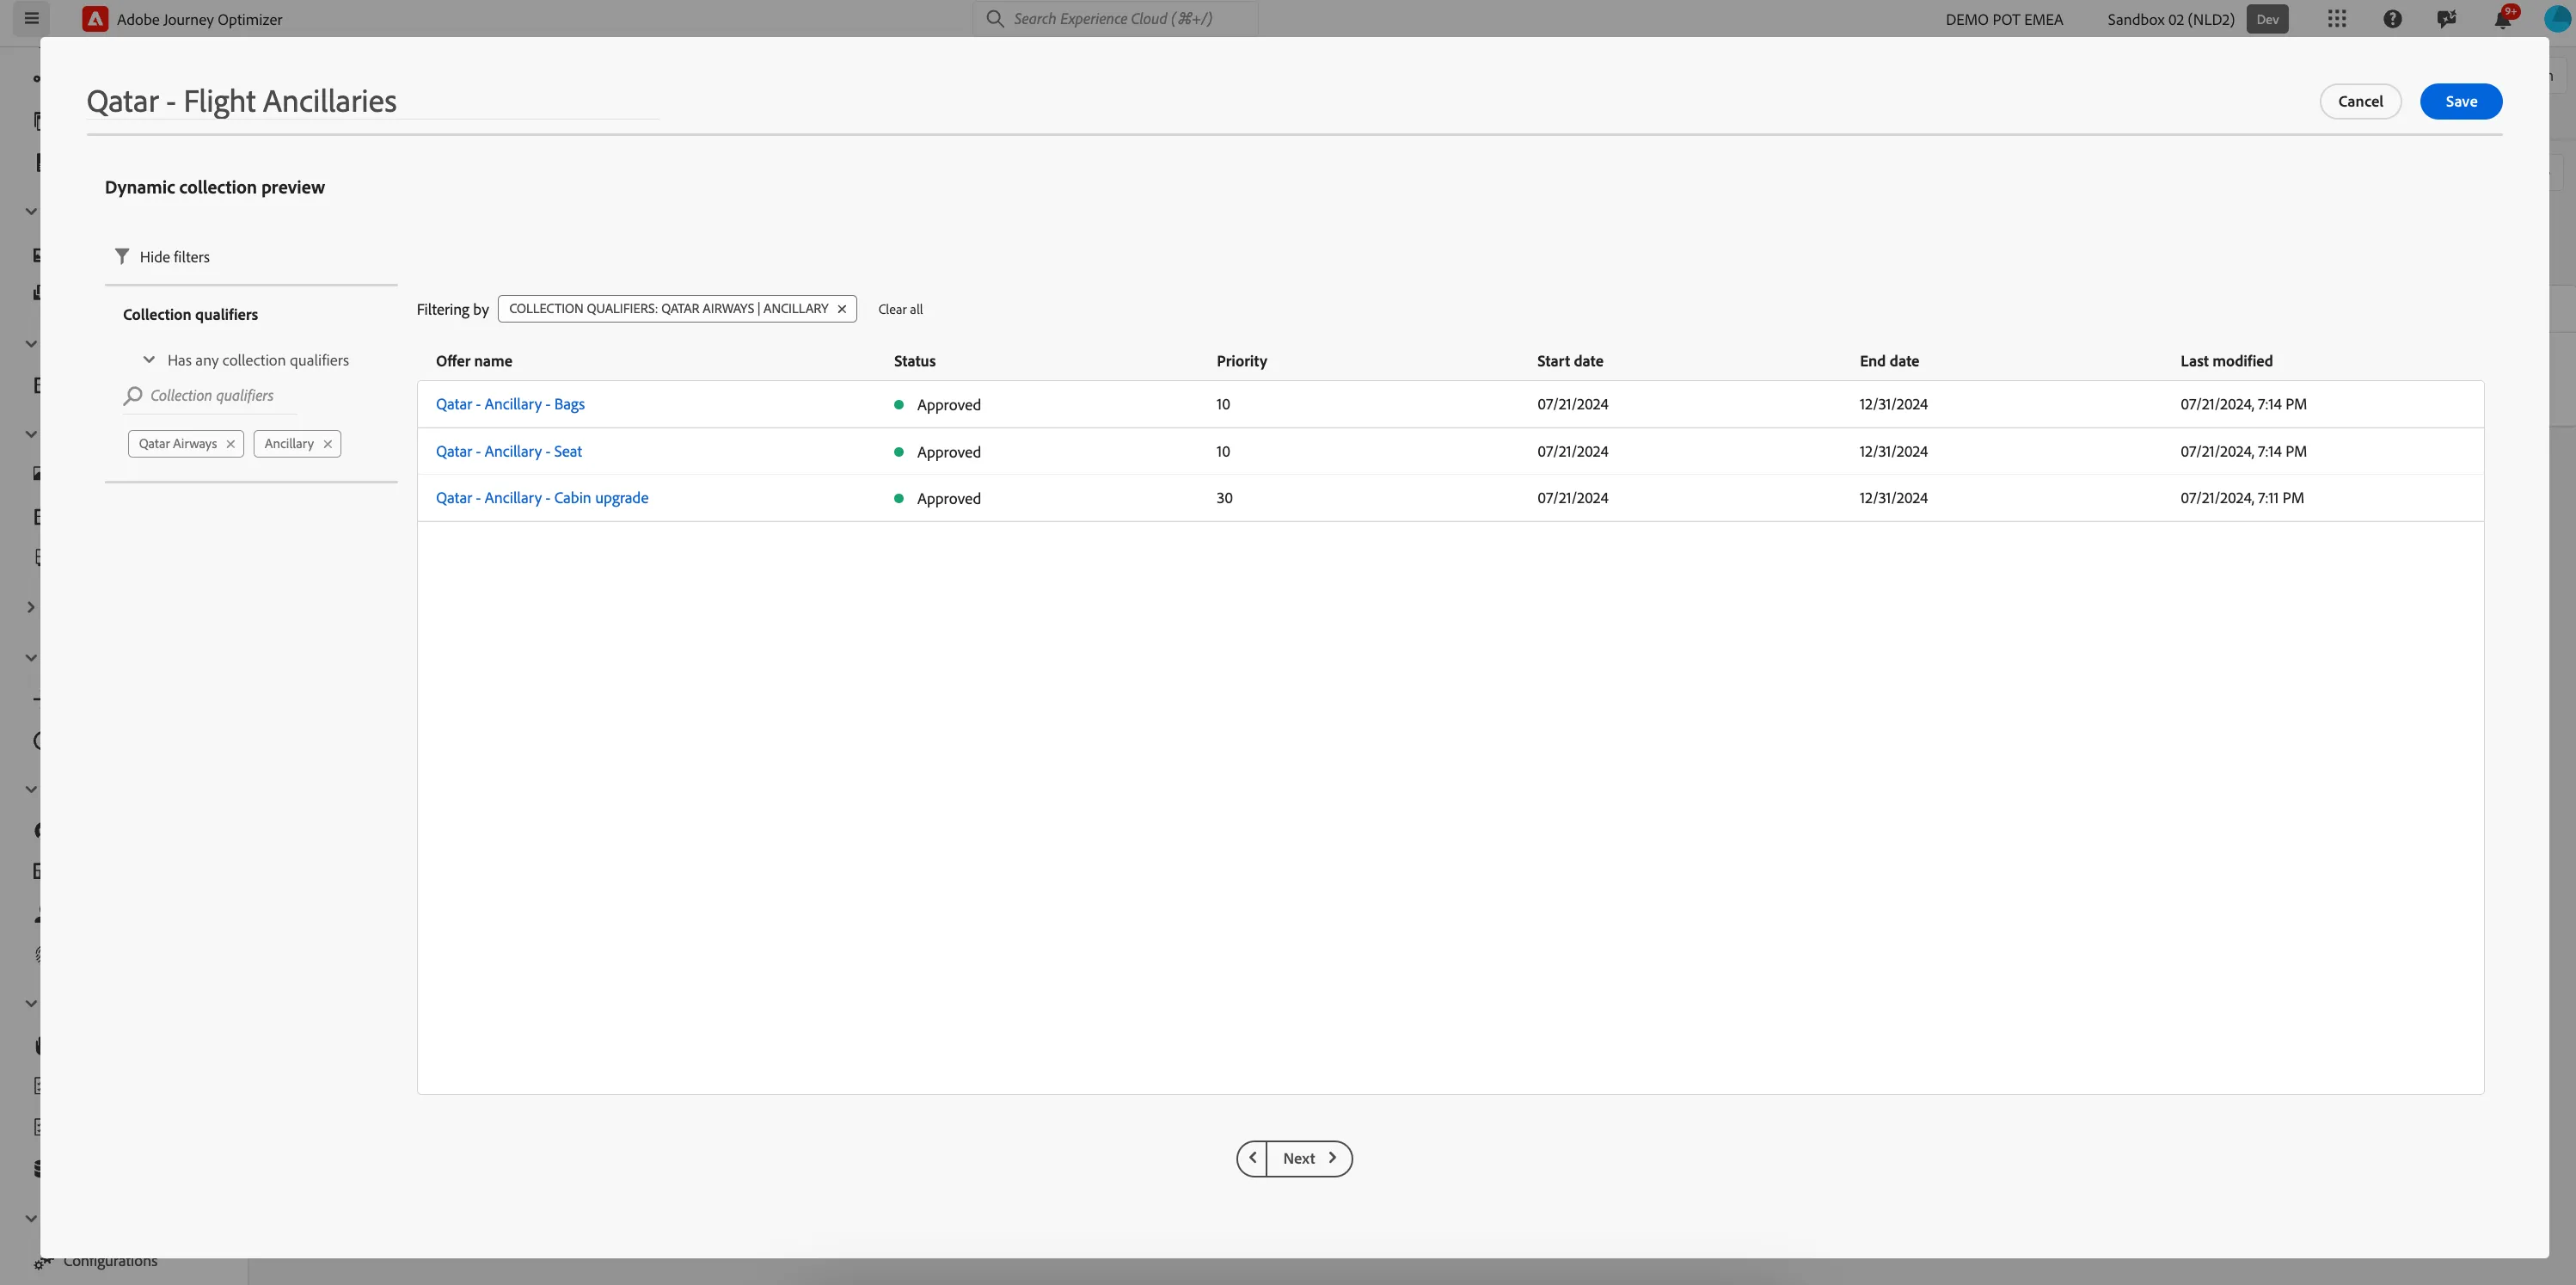Screen dimensions: 2576x1285
Task: Click priority 30 of Cabin upgrade row
Action: 1224,498
